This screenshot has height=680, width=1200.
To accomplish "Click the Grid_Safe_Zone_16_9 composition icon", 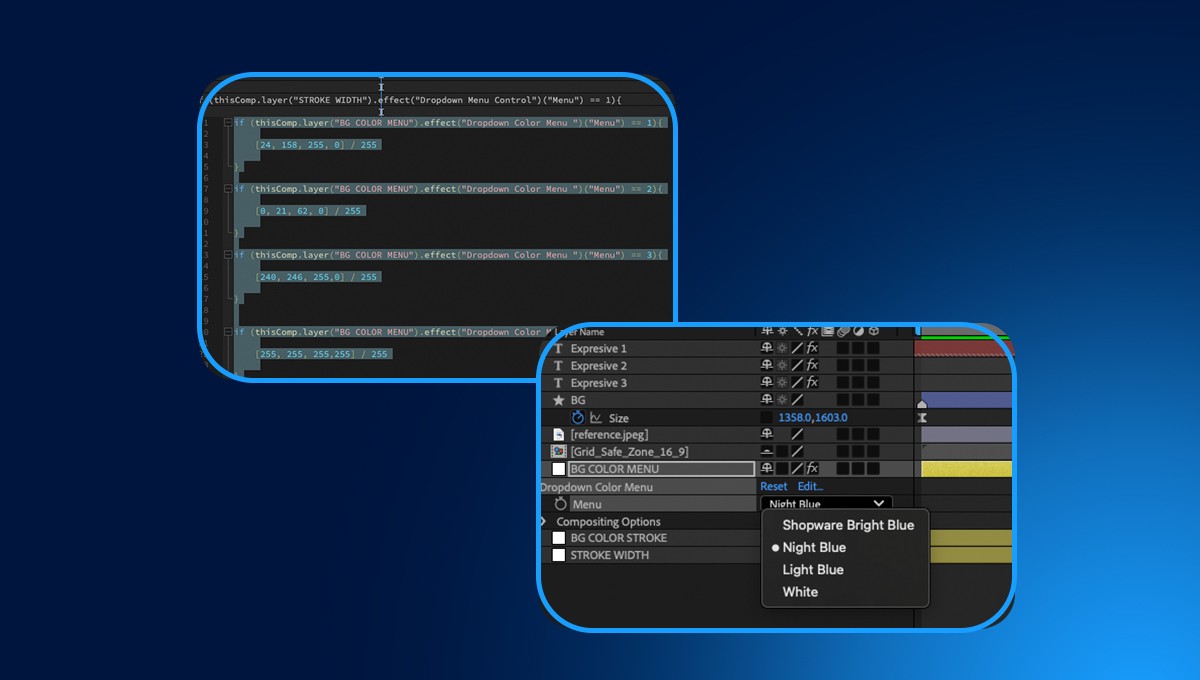I will tap(559, 452).
